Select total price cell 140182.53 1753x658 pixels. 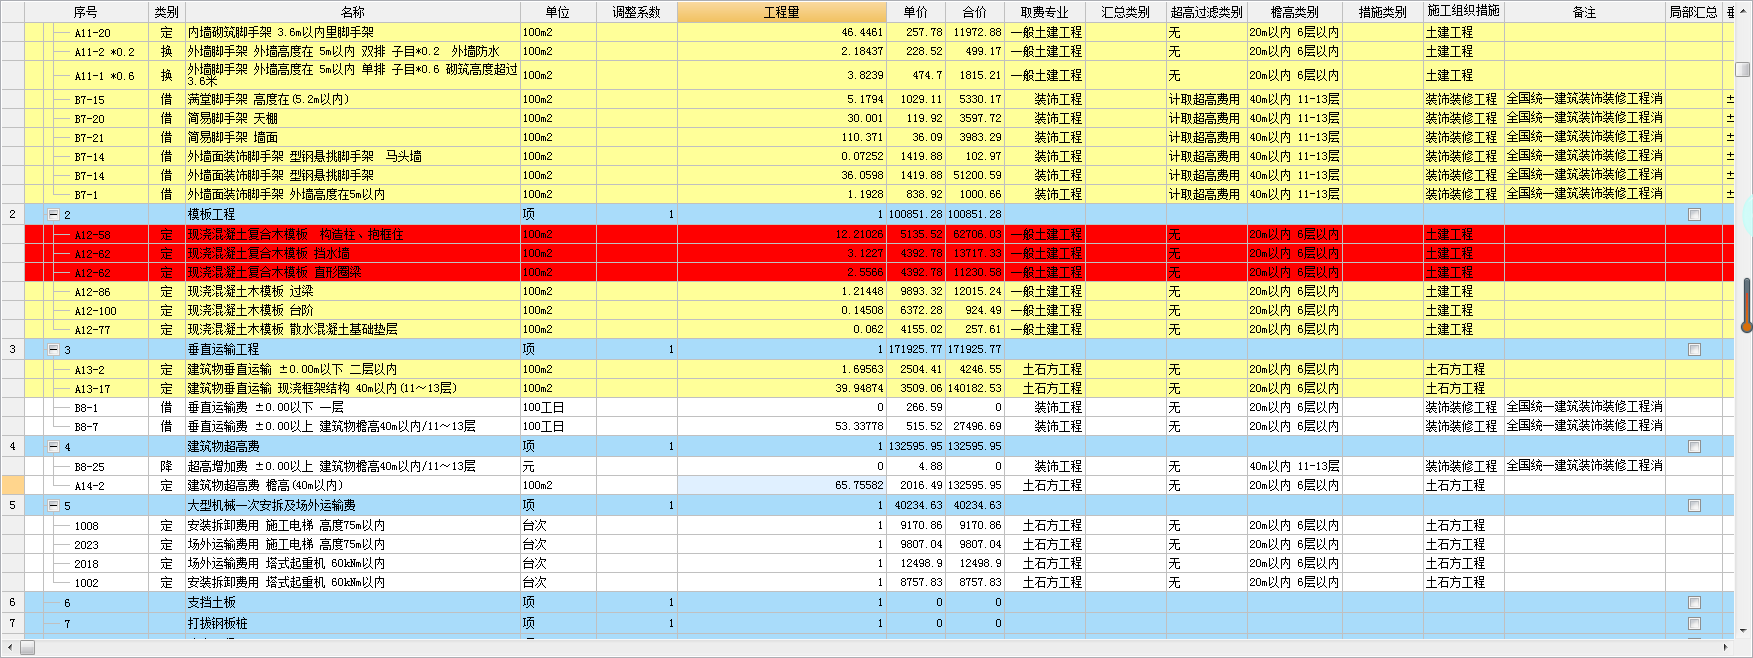[x=974, y=388]
